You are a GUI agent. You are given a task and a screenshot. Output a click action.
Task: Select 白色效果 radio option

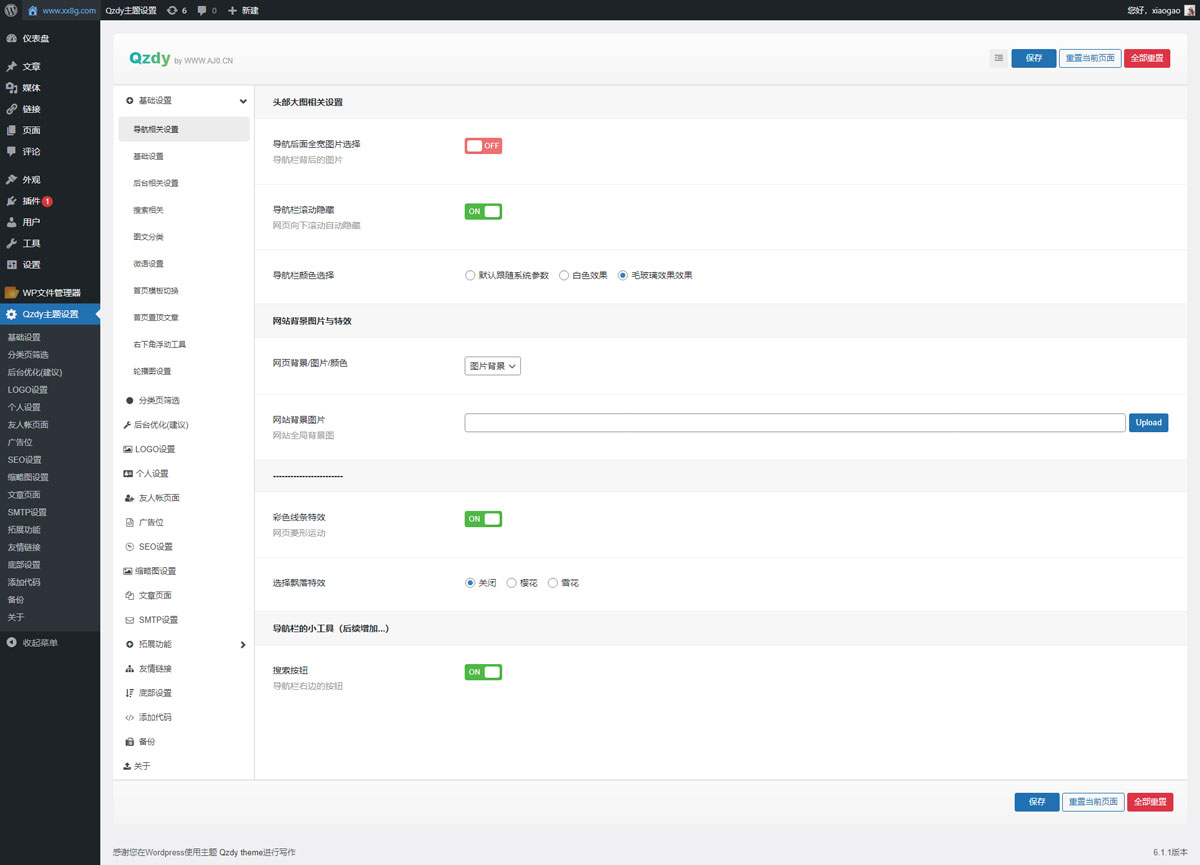click(x=564, y=275)
